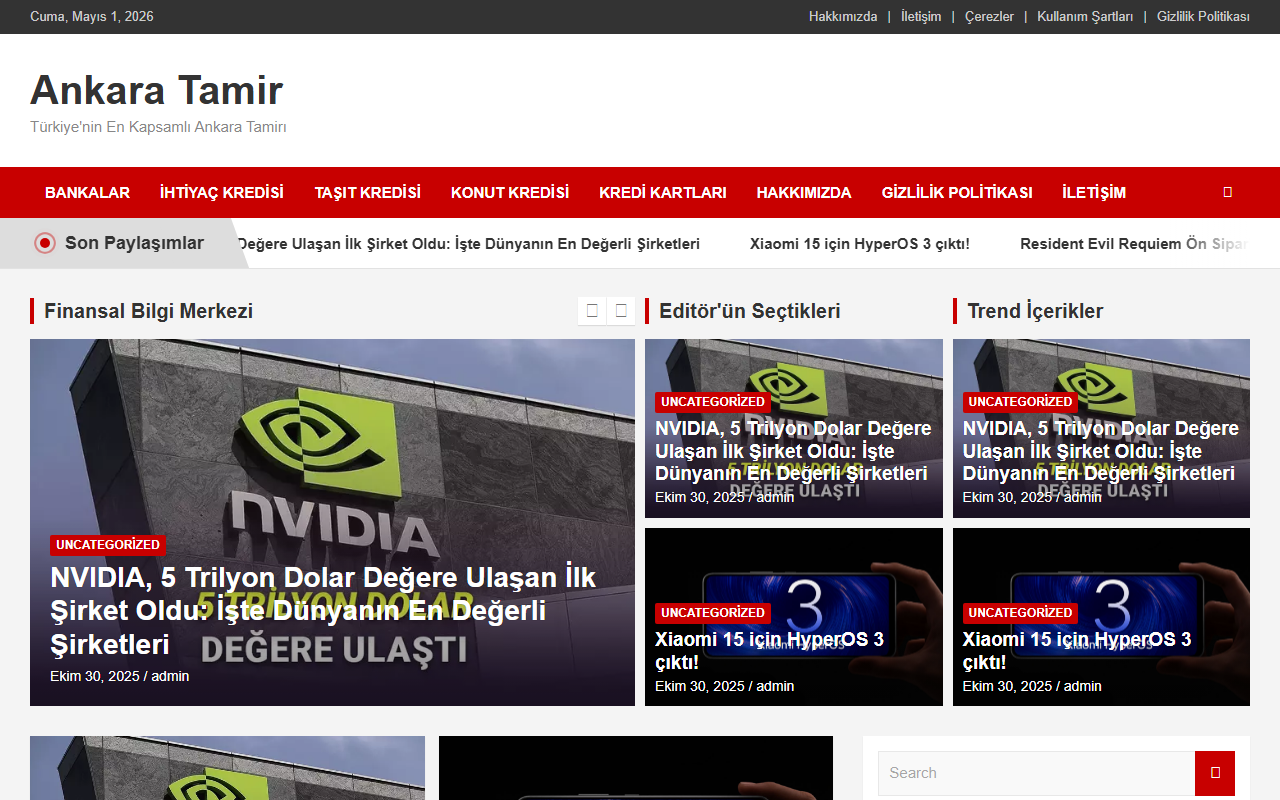Open NVIDIA article in Editör'ün Seçtikleri
This screenshot has height=800, width=1280.
793,451
